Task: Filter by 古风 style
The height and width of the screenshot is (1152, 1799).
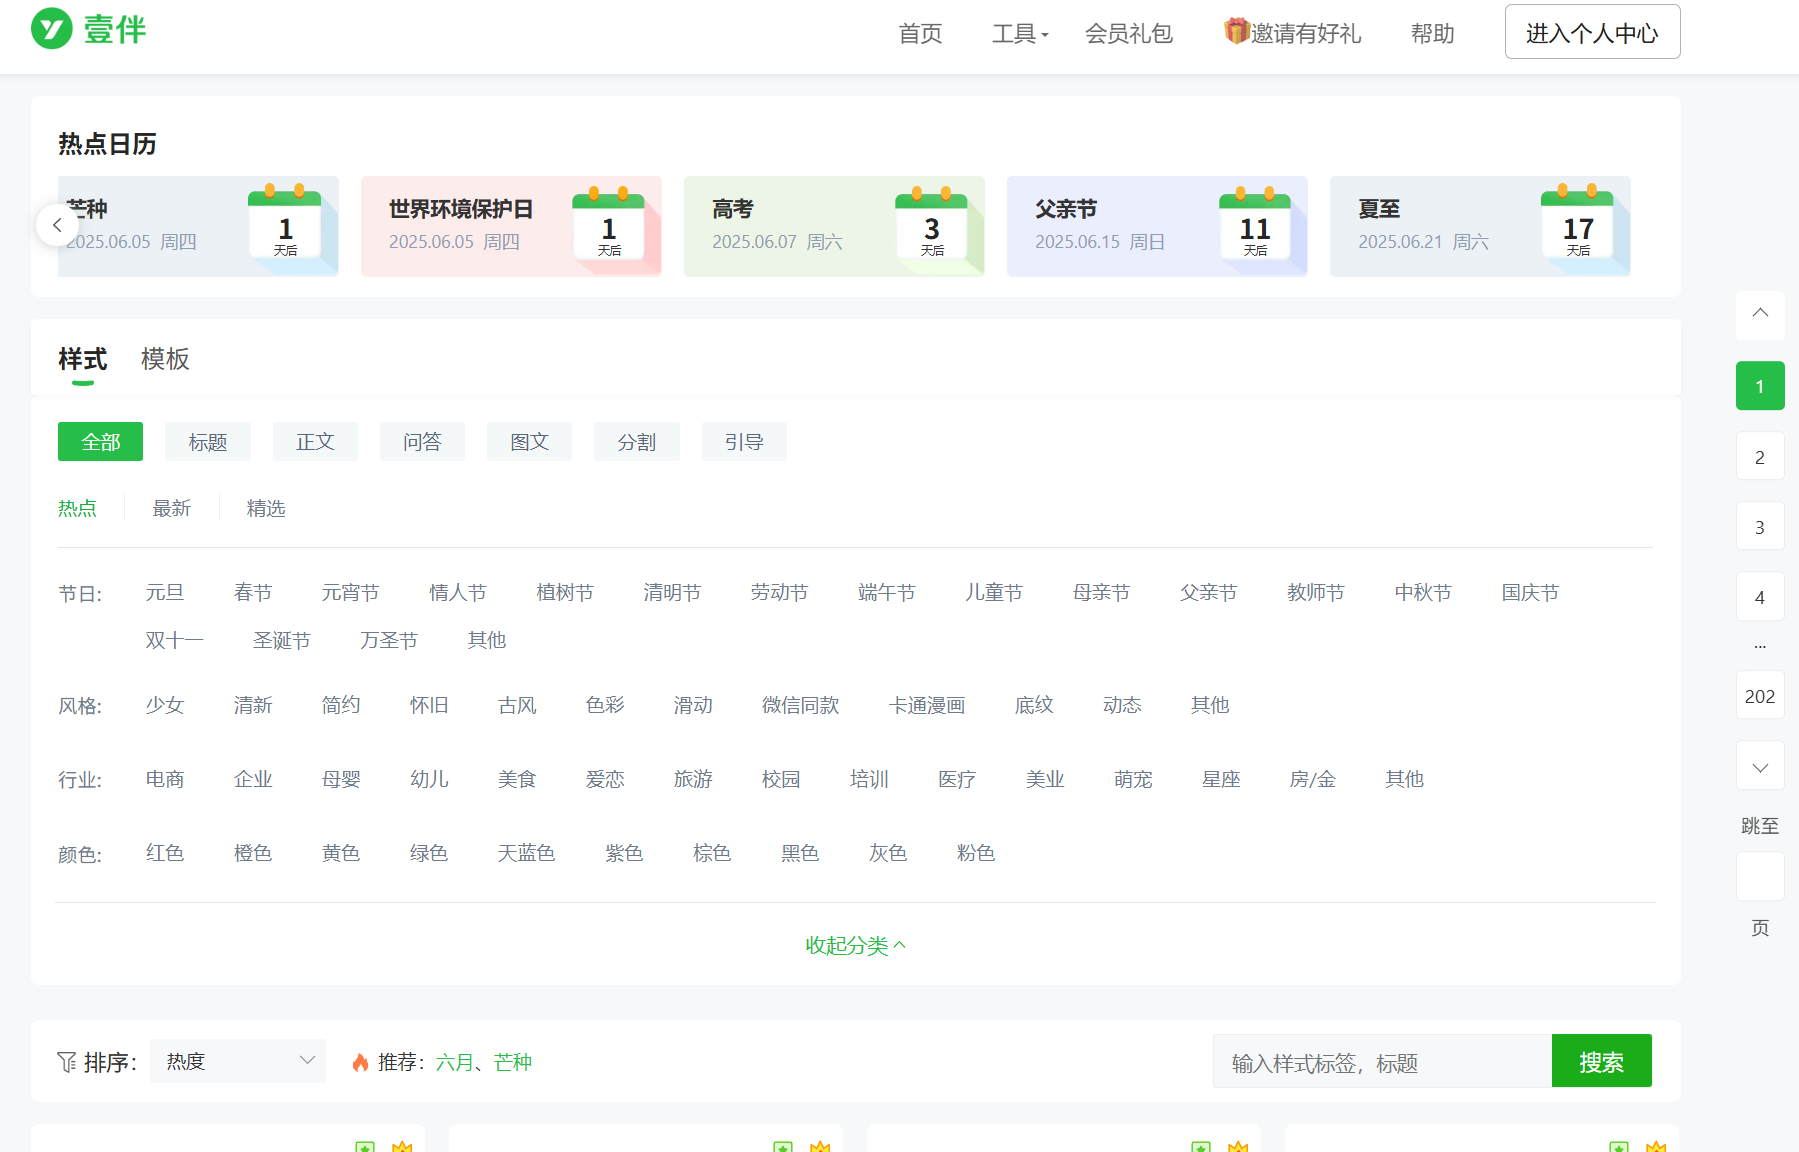Action: coord(517,705)
